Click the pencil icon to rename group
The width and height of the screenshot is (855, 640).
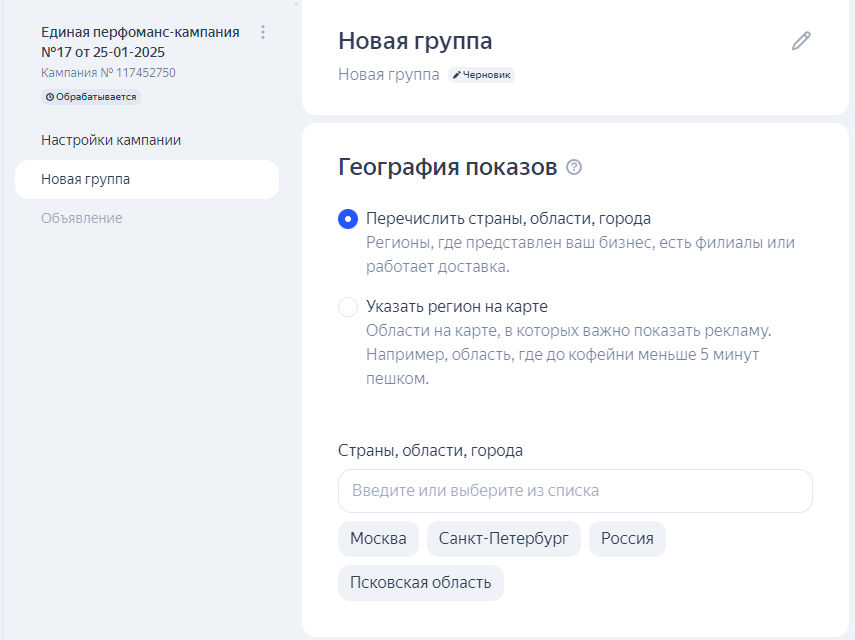801,41
